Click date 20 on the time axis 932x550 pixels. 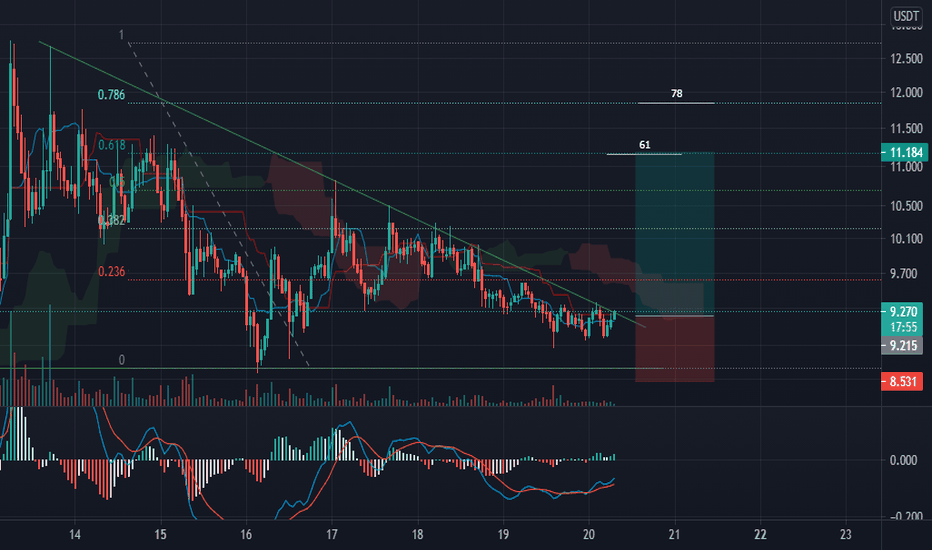point(588,535)
